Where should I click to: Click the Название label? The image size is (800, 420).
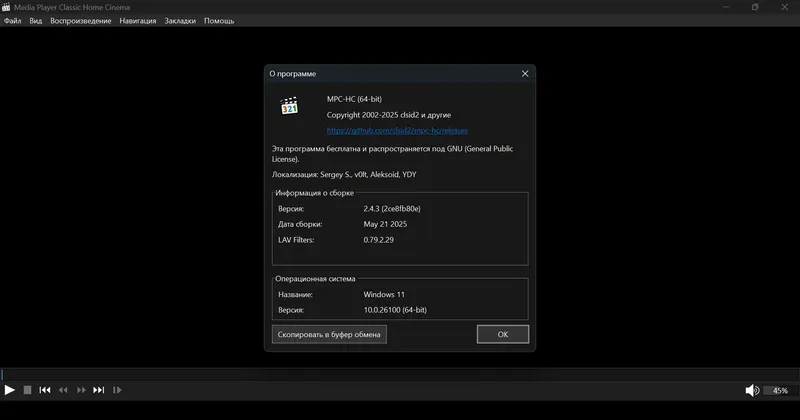pyautogui.click(x=295, y=294)
